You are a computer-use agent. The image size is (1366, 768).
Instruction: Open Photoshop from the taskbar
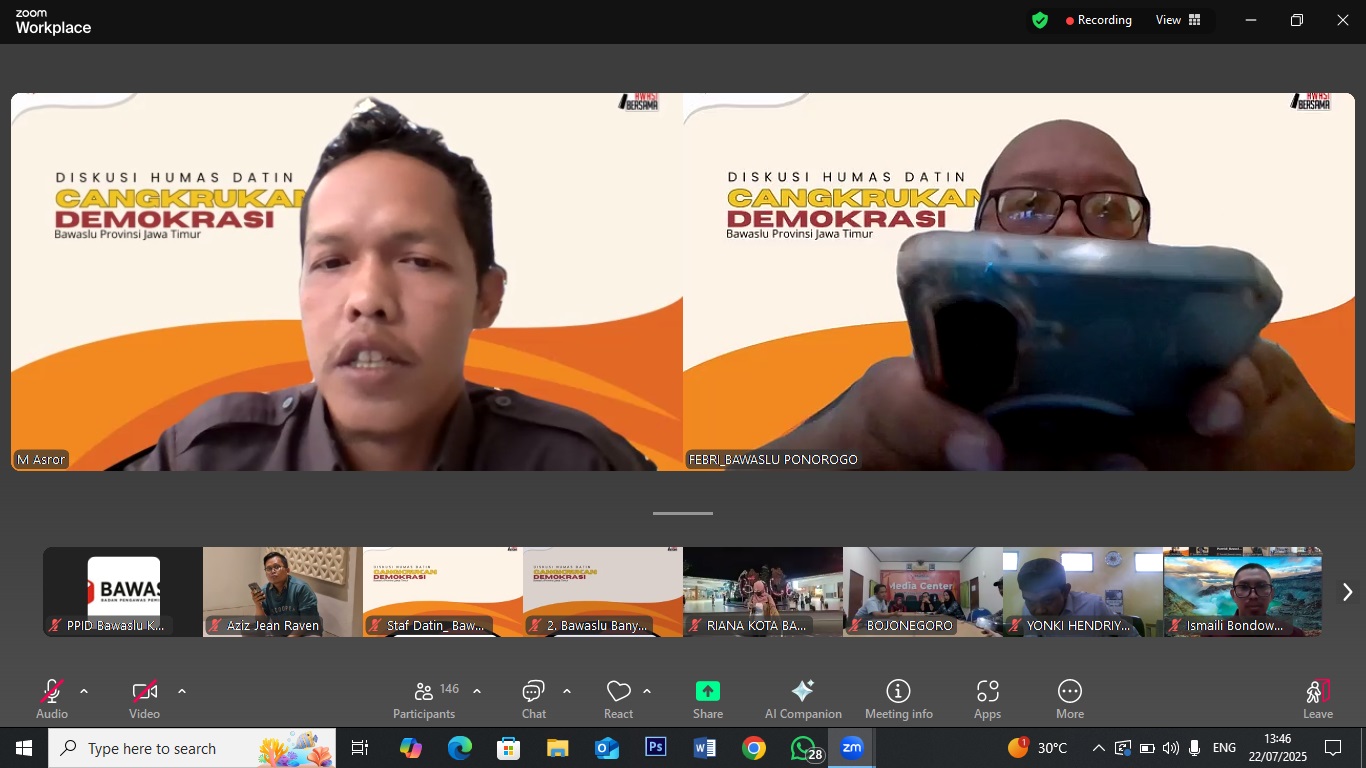pyautogui.click(x=656, y=748)
